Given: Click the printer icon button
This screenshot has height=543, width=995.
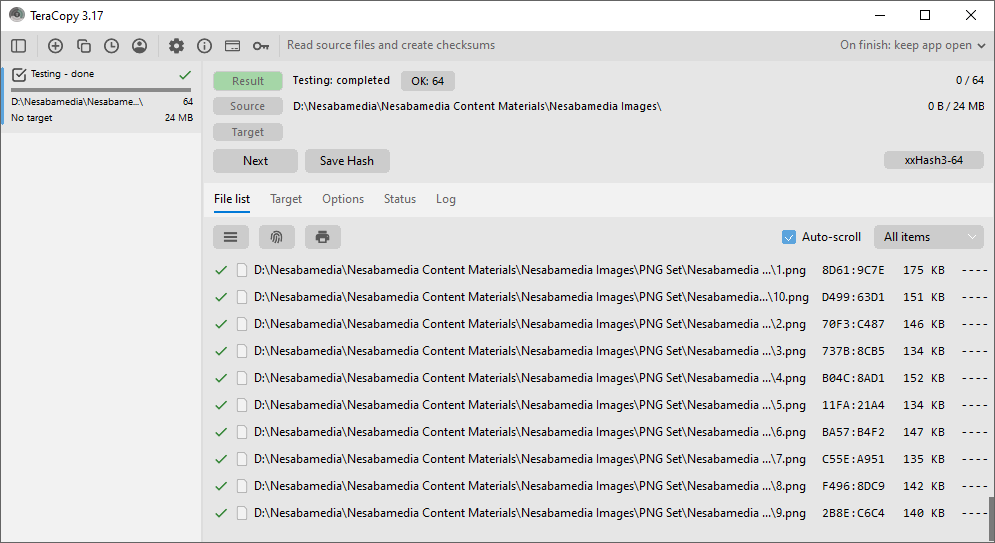Looking at the screenshot, I should (322, 237).
